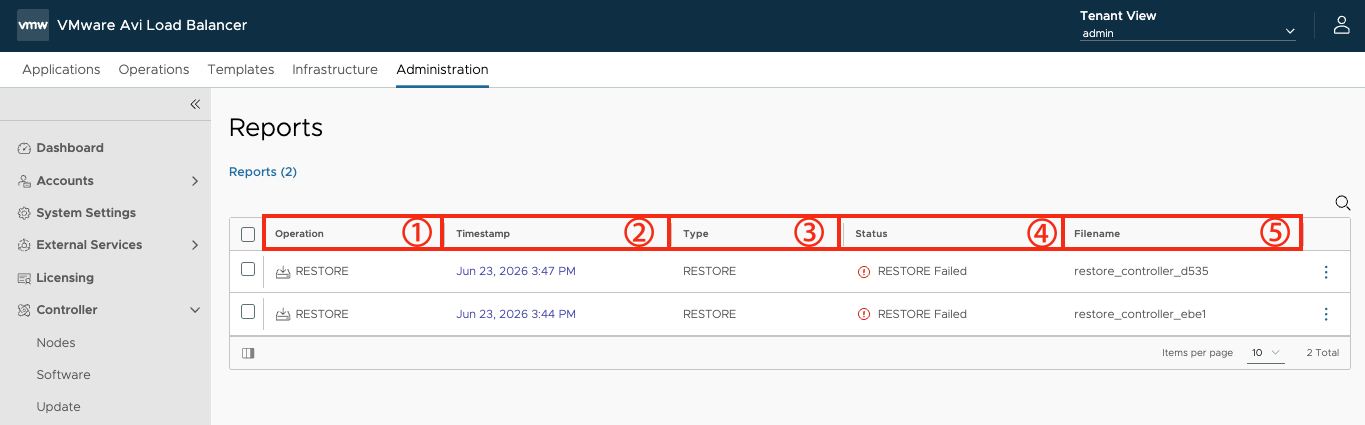Screen dimensions: 1365x425
Task: Click Type cell RESTORE in ebe1 row
Action: [x=709, y=314]
